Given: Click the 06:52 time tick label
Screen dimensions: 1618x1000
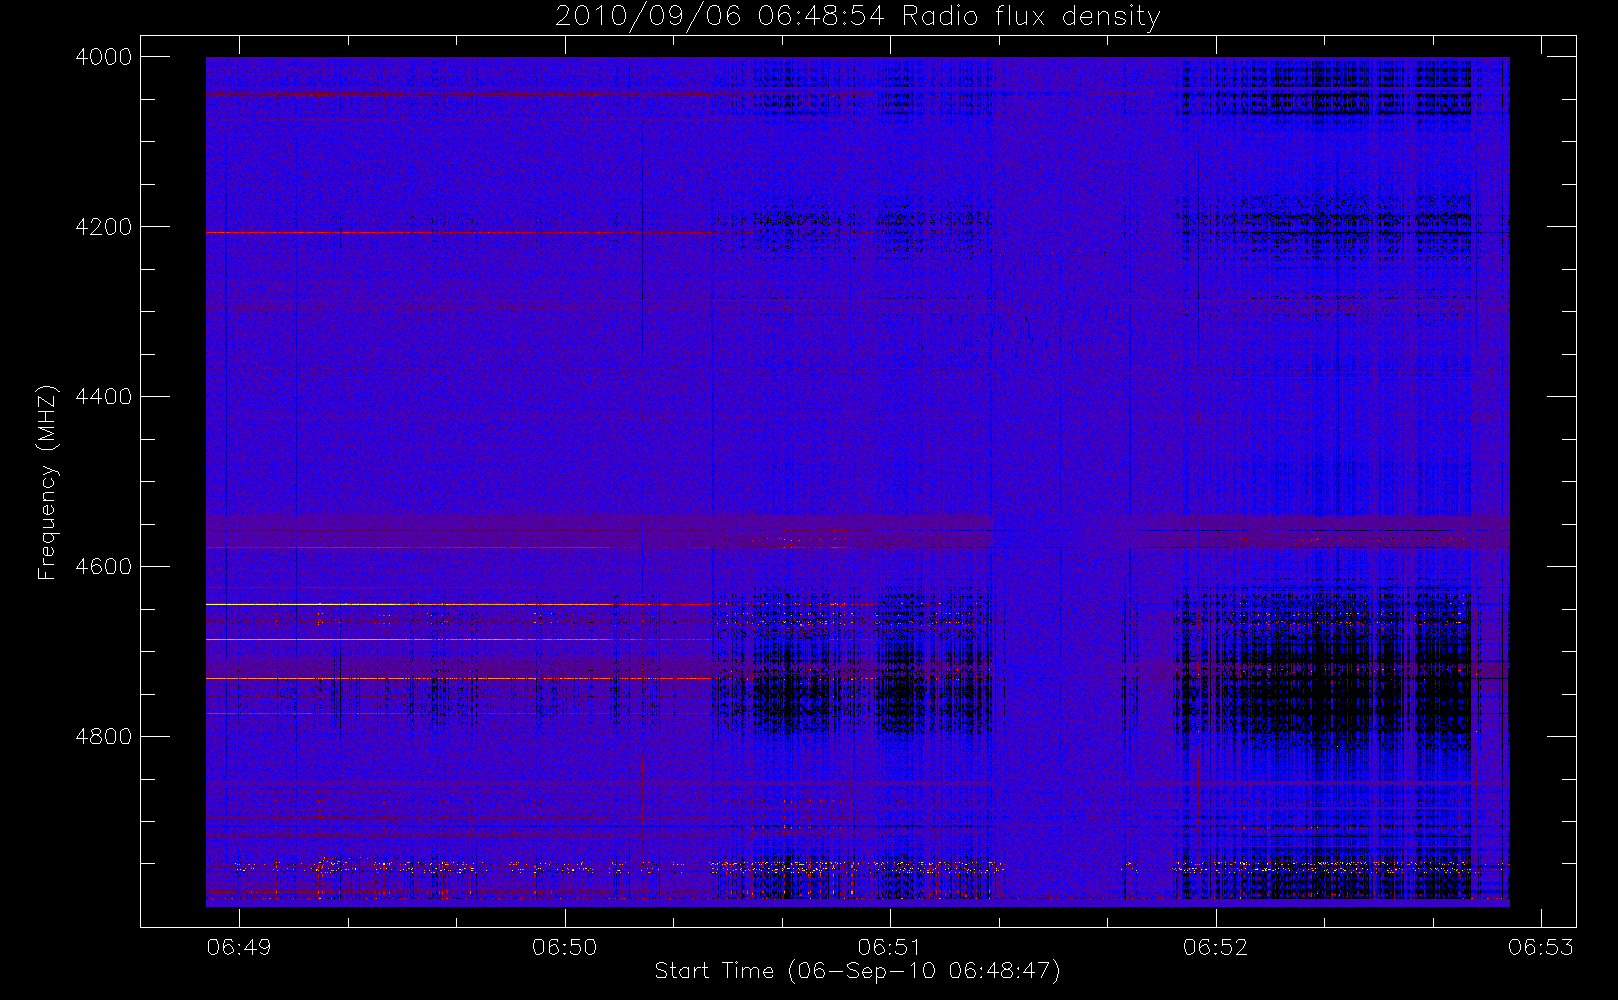Looking at the screenshot, I should [1216, 947].
